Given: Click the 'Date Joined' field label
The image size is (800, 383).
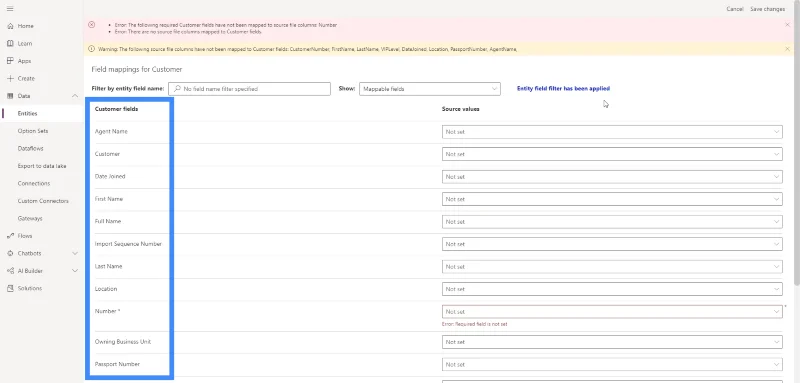Looking at the screenshot, I should (x=110, y=176).
